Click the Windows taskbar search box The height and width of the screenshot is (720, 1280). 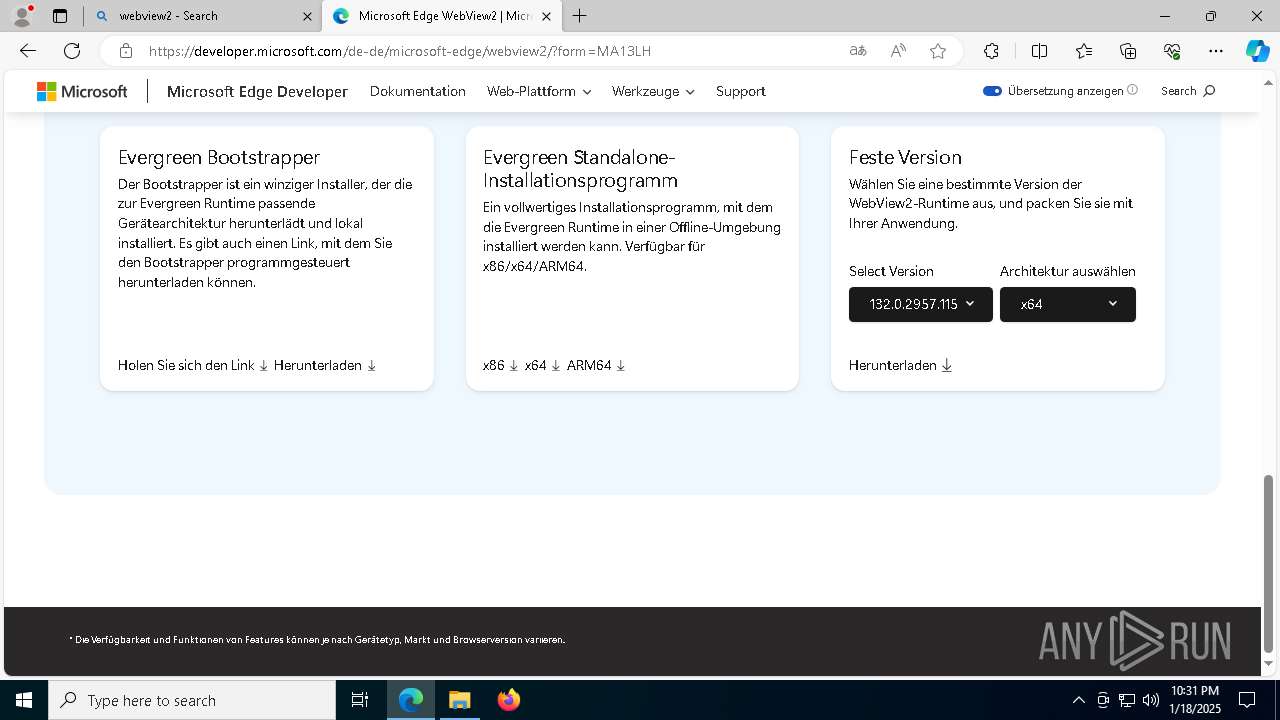coord(192,700)
